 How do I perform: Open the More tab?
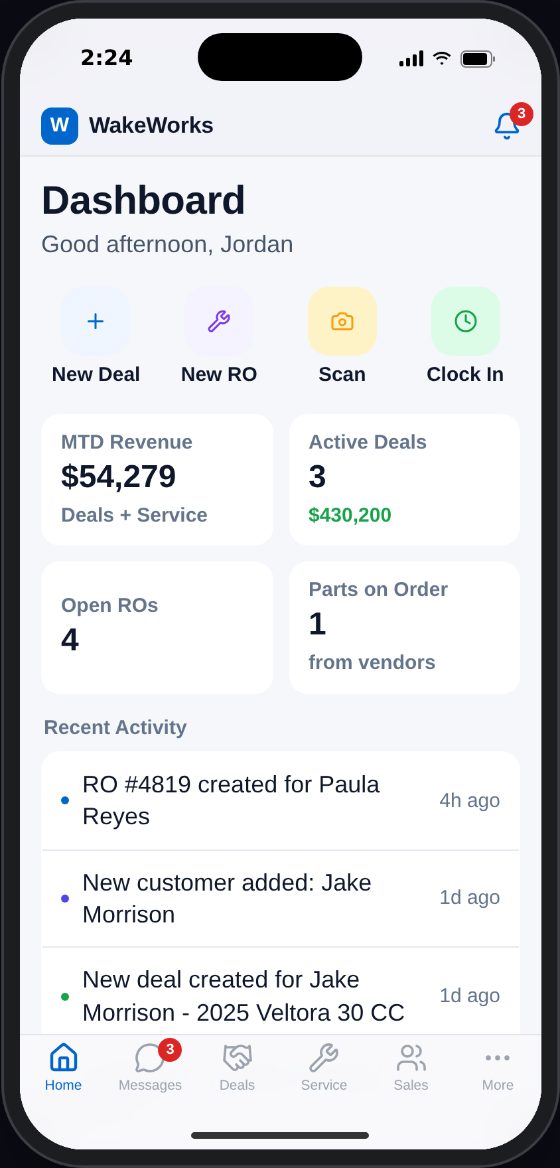[497, 1067]
